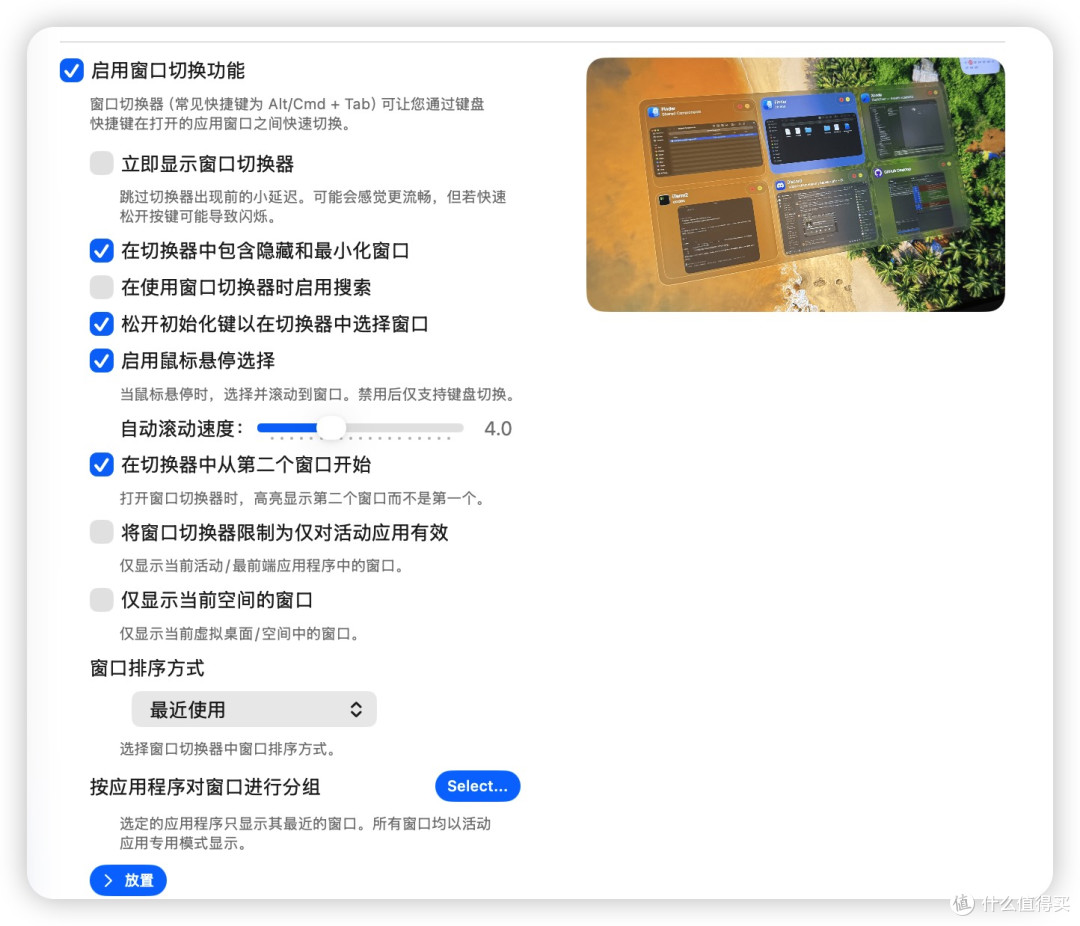Toggle 在切换器中从第二个窗口开始 checkbox
Viewport: 1080px width, 926px height.
[x=102, y=465]
